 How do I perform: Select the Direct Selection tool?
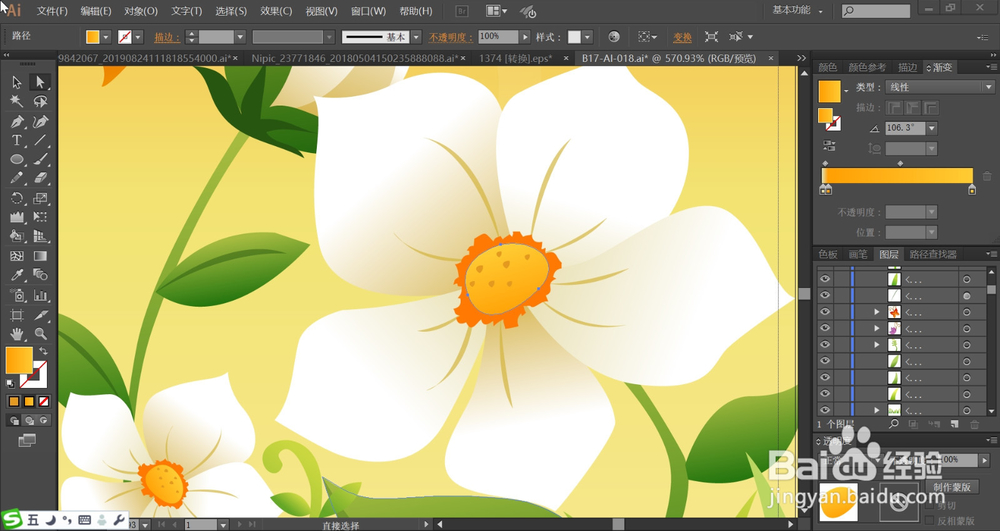point(40,82)
